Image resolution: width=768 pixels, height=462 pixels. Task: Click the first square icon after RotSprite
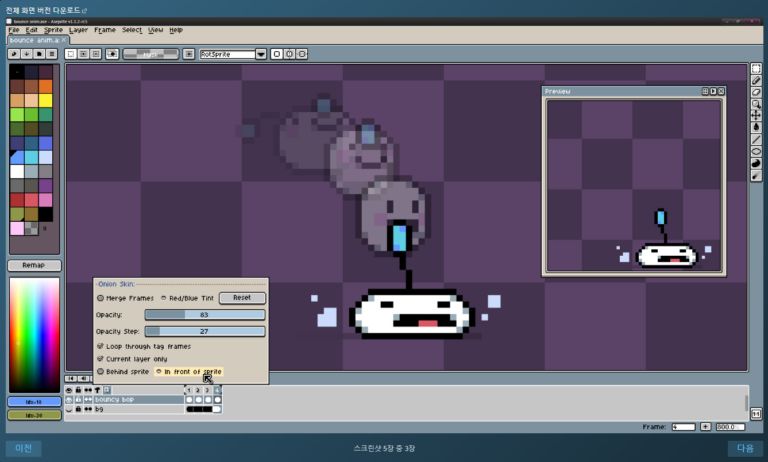tap(277, 54)
